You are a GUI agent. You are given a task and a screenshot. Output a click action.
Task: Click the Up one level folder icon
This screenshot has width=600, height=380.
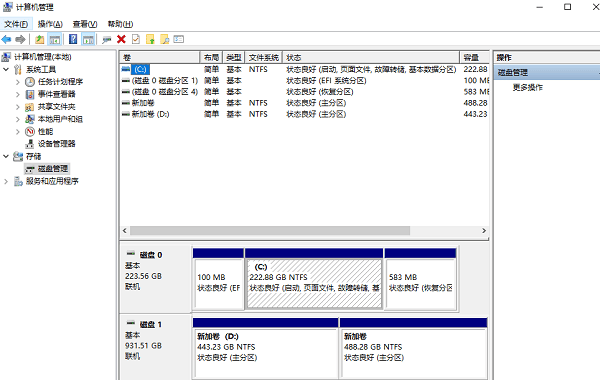(39, 39)
